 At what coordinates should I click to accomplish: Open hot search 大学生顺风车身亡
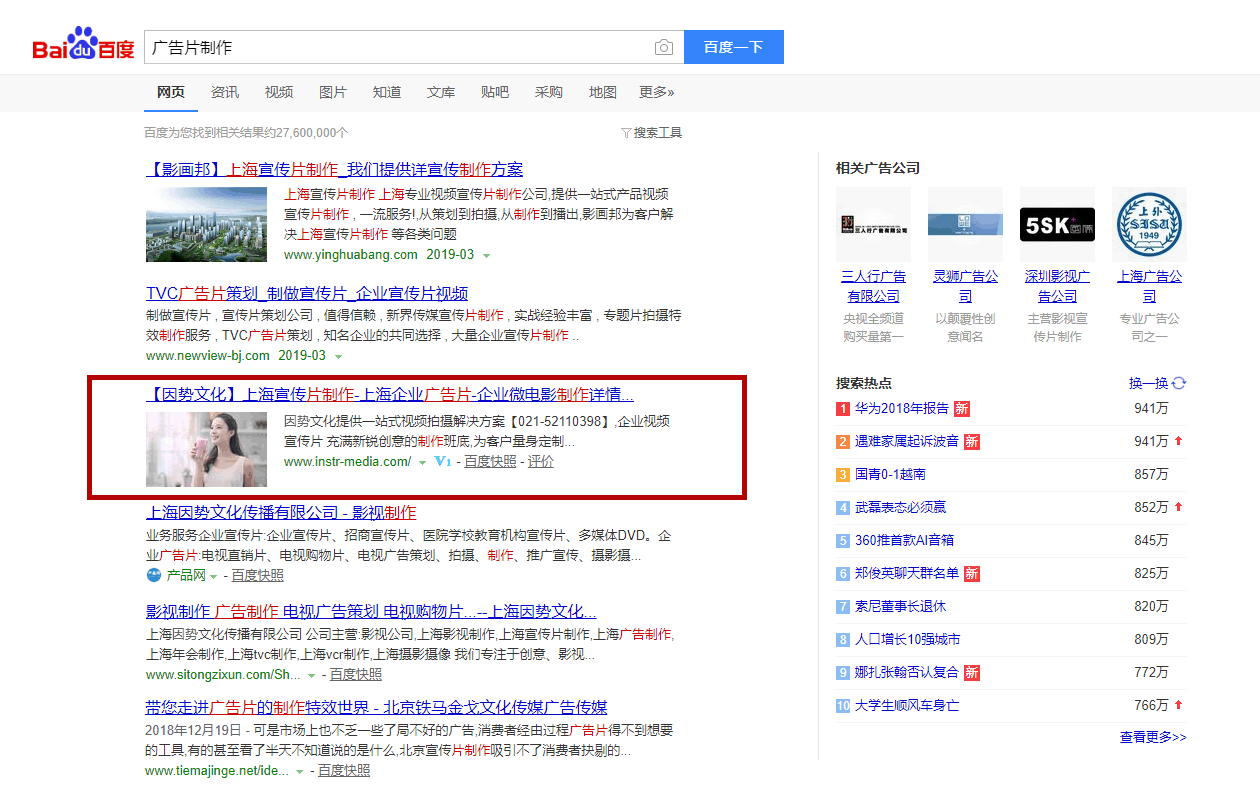(x=907, y=706)
